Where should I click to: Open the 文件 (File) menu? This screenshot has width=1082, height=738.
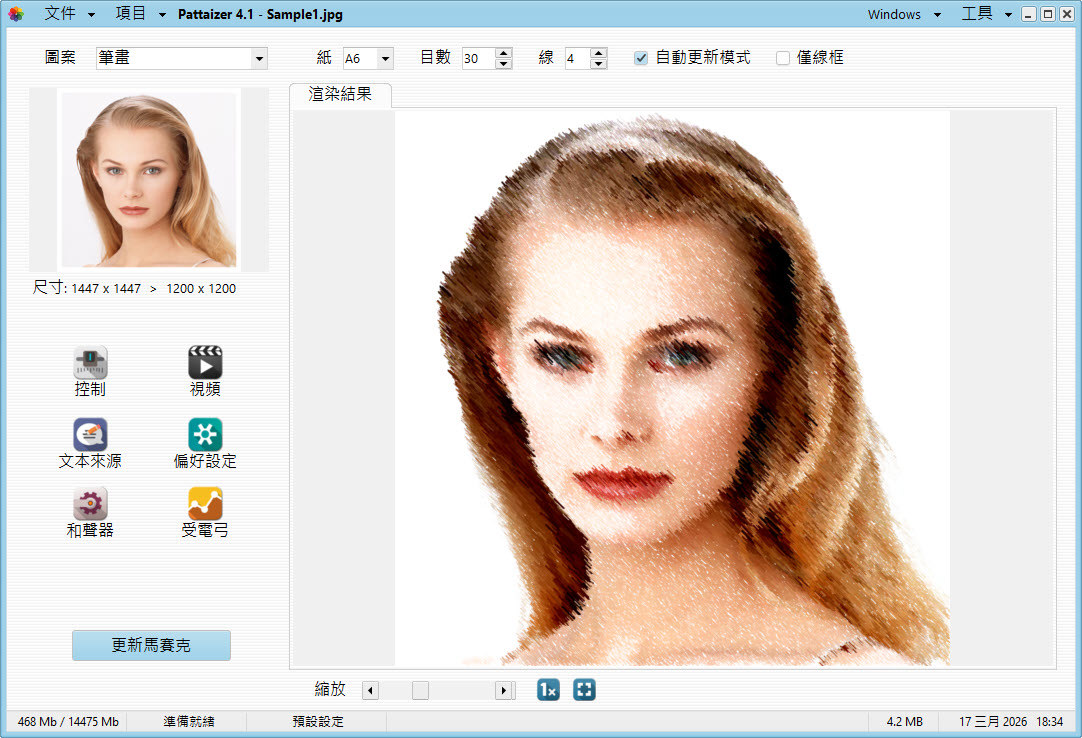(69, 14)
